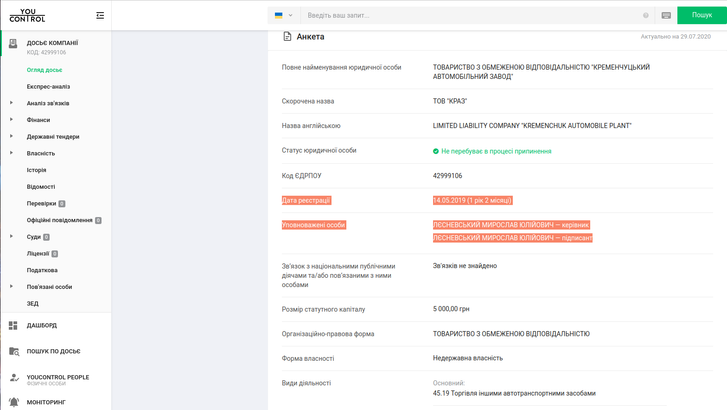
Task: Click the Досьє компанії building icon
Action: (13, 44)
